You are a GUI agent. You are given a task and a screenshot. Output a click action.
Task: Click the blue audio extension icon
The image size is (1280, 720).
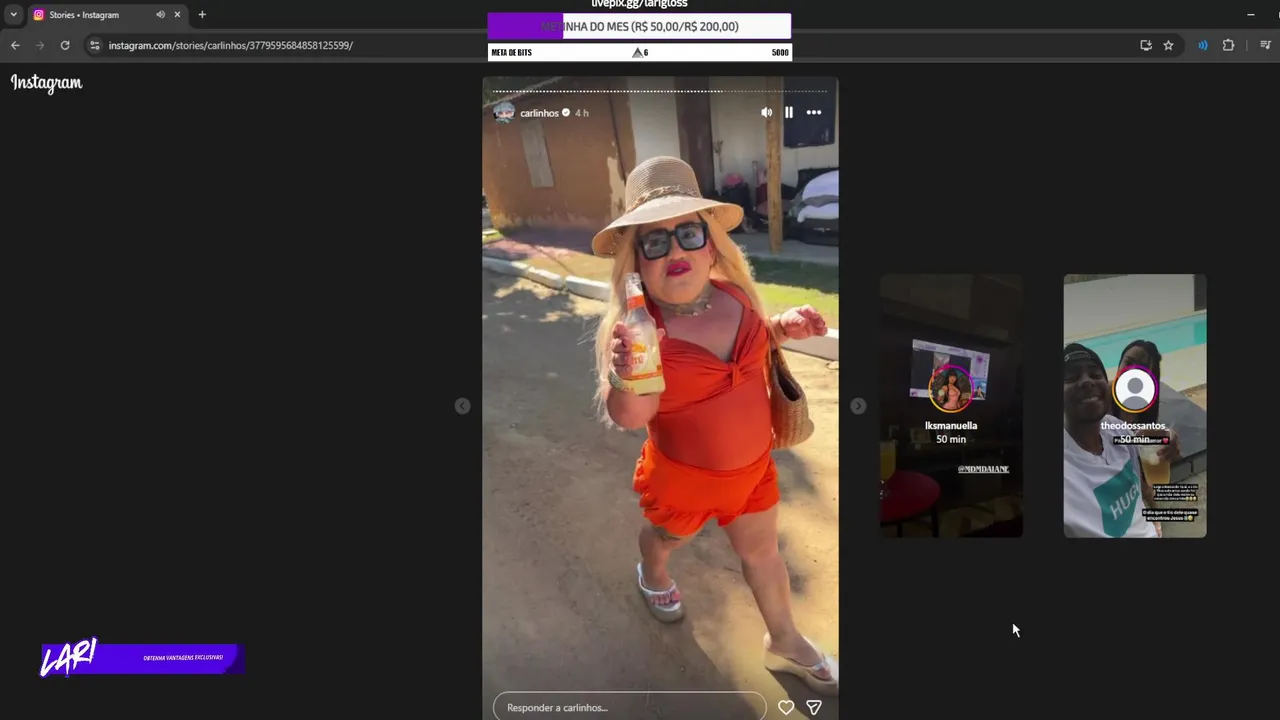pos(1203,45)
